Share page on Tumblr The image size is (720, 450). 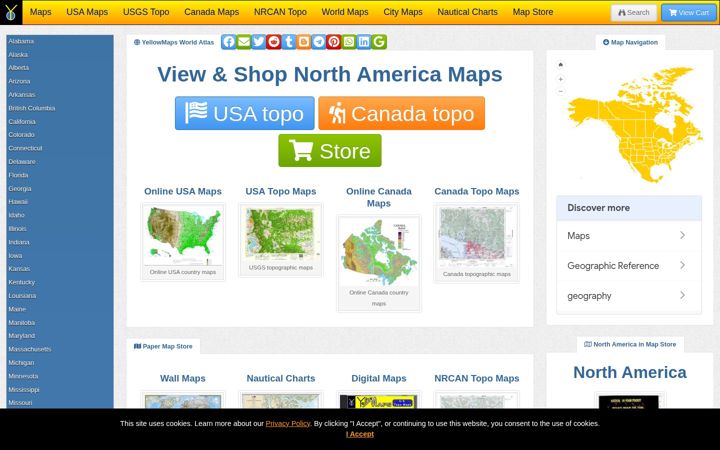[x=289, y=42]
